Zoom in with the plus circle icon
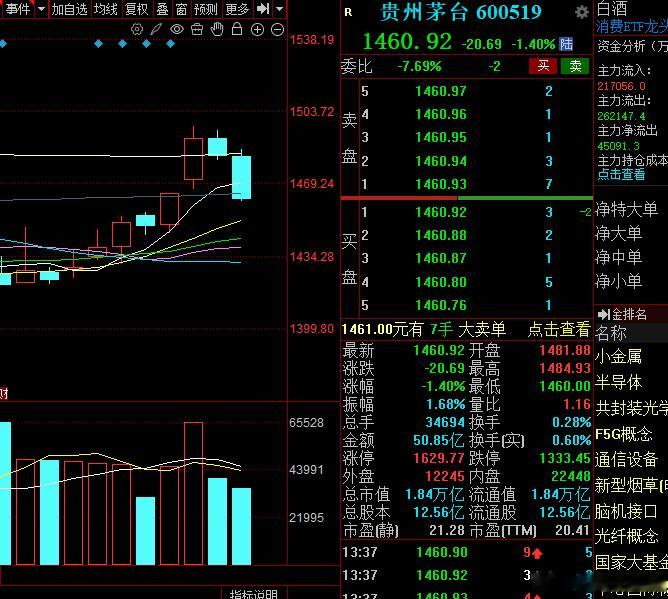The width and height of the screenshot is (668, 599). pyautogui.click(x=257, y=29)
